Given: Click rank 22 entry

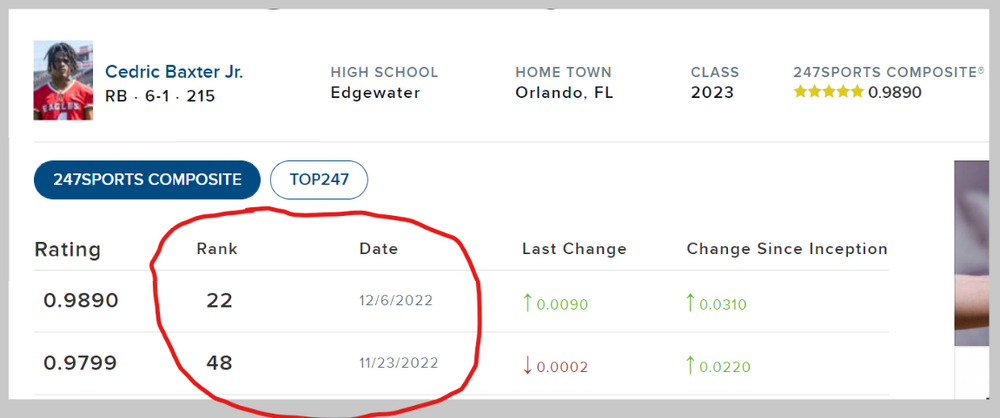Looking at the screenshot, I should 219,301.
